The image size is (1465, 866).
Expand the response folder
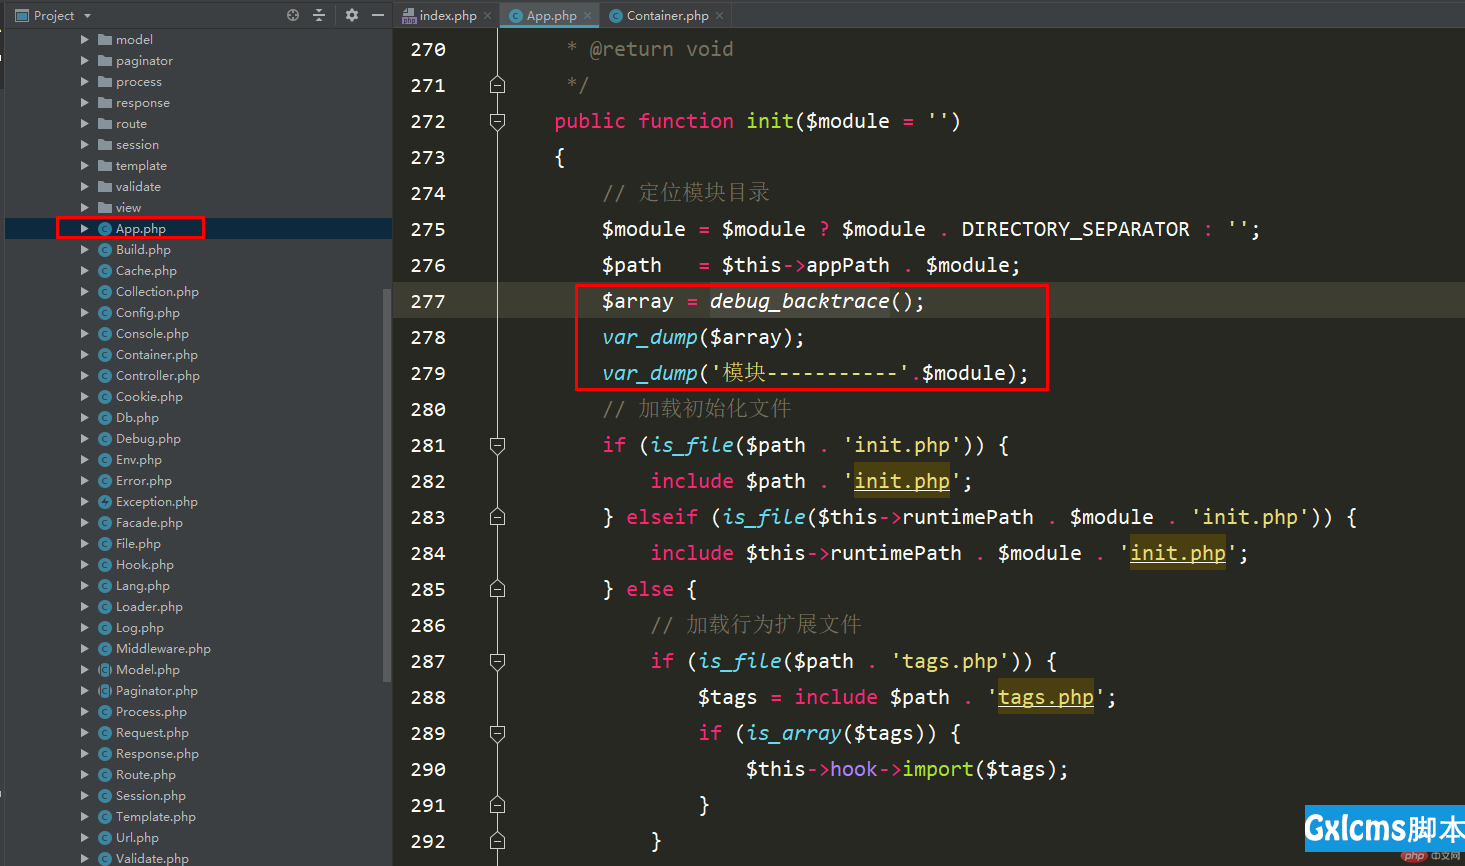coord(85,103)
